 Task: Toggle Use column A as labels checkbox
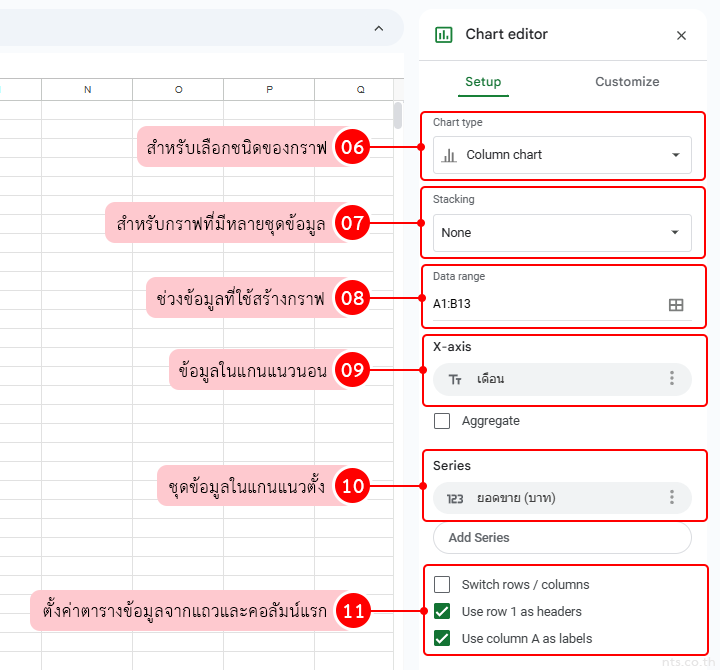[442, 639]
